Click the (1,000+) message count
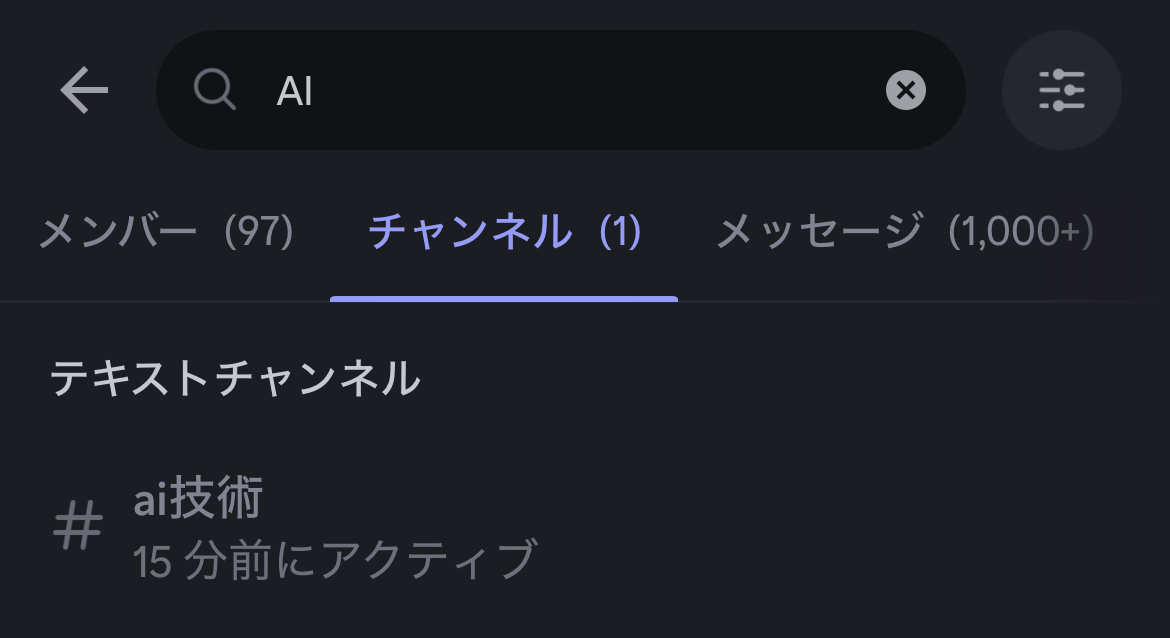The height and width of the screenshot is (638, 1170). [x=1020, y=233]
